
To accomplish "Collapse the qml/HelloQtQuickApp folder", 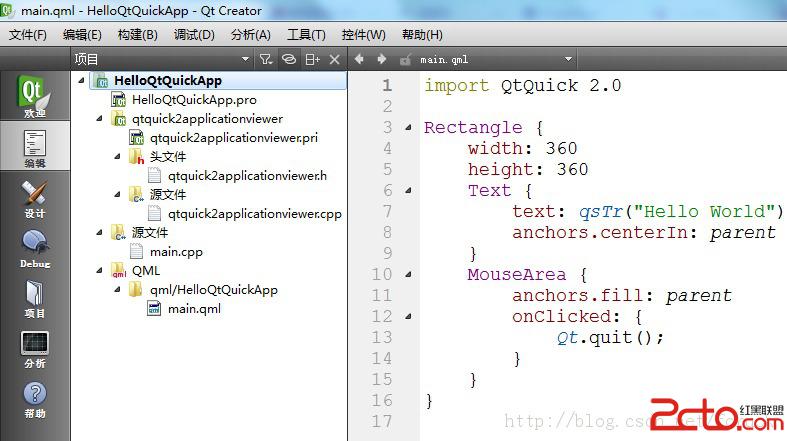I will coord(117,289).
